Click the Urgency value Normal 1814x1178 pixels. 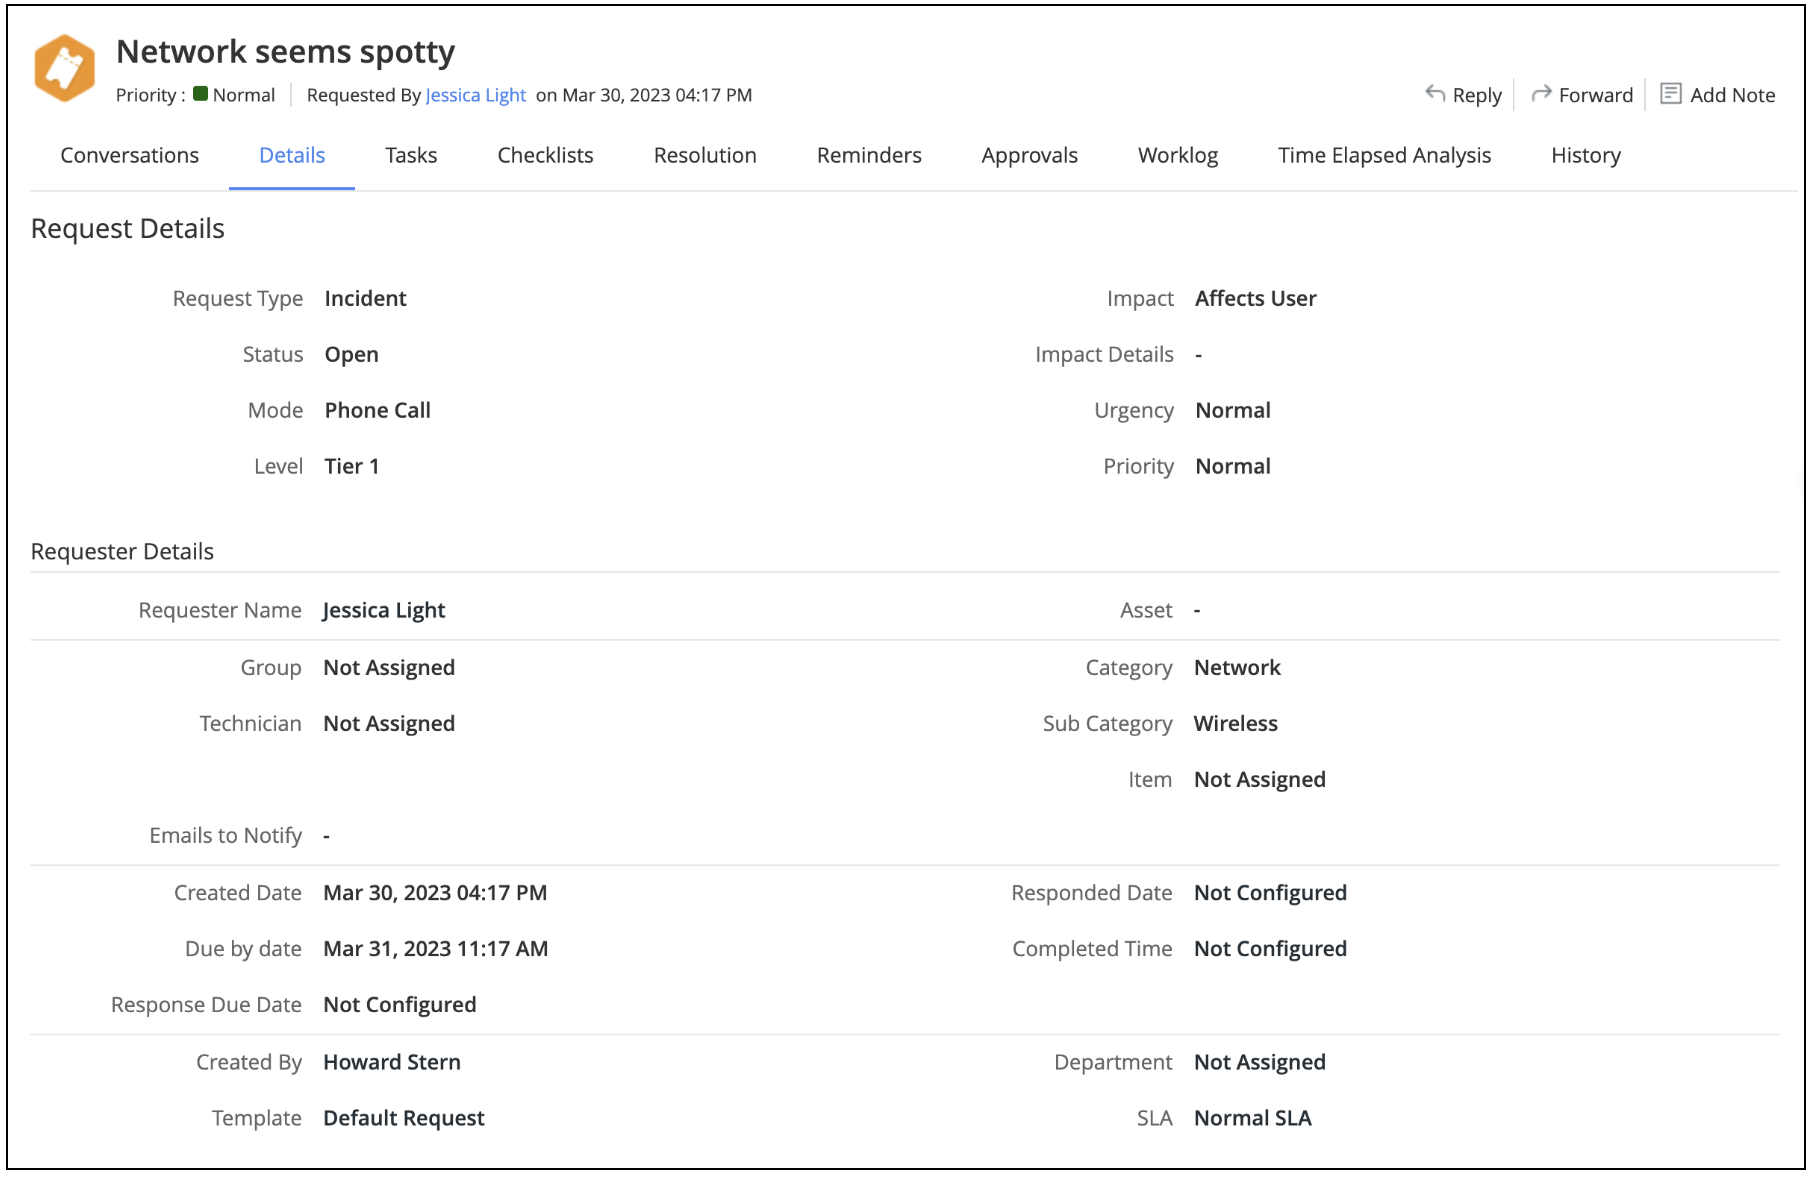[x=1232, y=411]
